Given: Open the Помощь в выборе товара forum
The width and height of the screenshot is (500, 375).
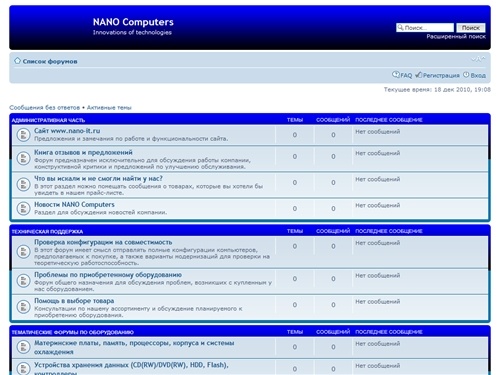Looking at the screenshot, I should coord(74,301).
